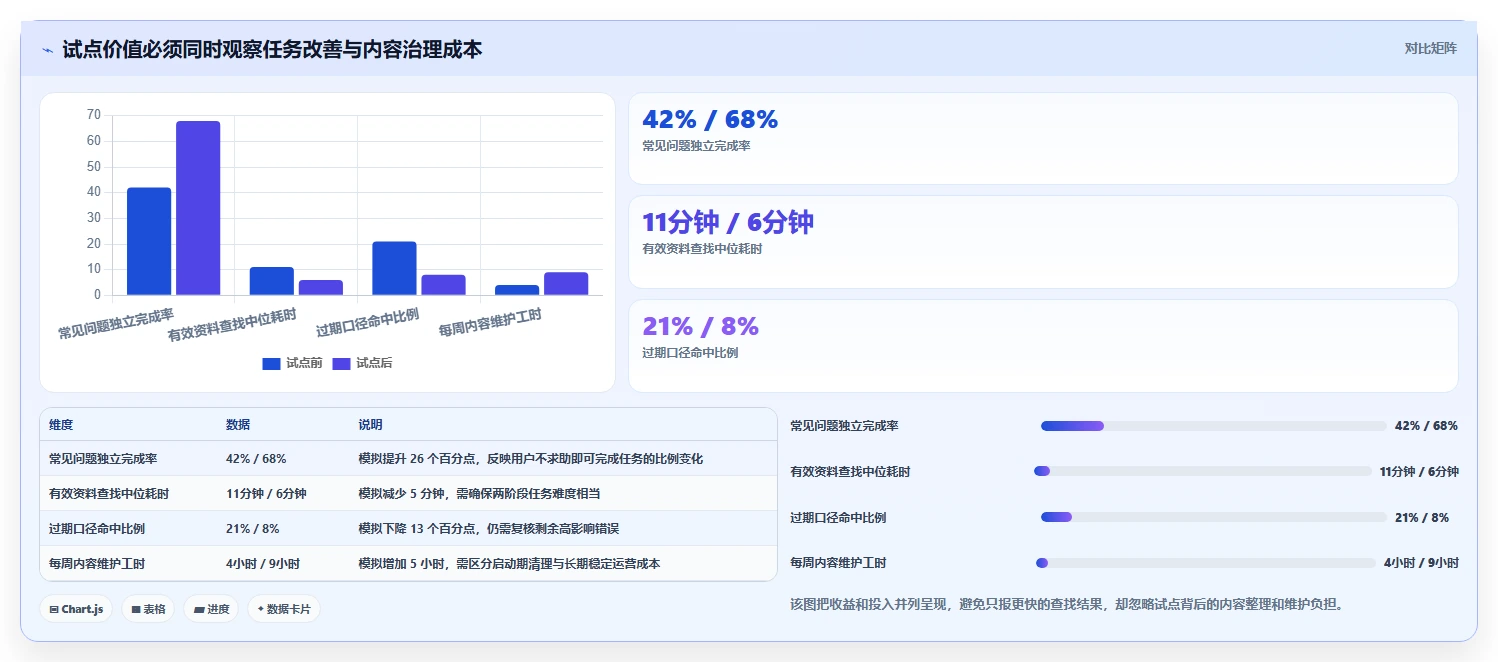Click the page title 试点价值必须同时观察
This screenshot has width=1498, height=662.
coord(272,49)
